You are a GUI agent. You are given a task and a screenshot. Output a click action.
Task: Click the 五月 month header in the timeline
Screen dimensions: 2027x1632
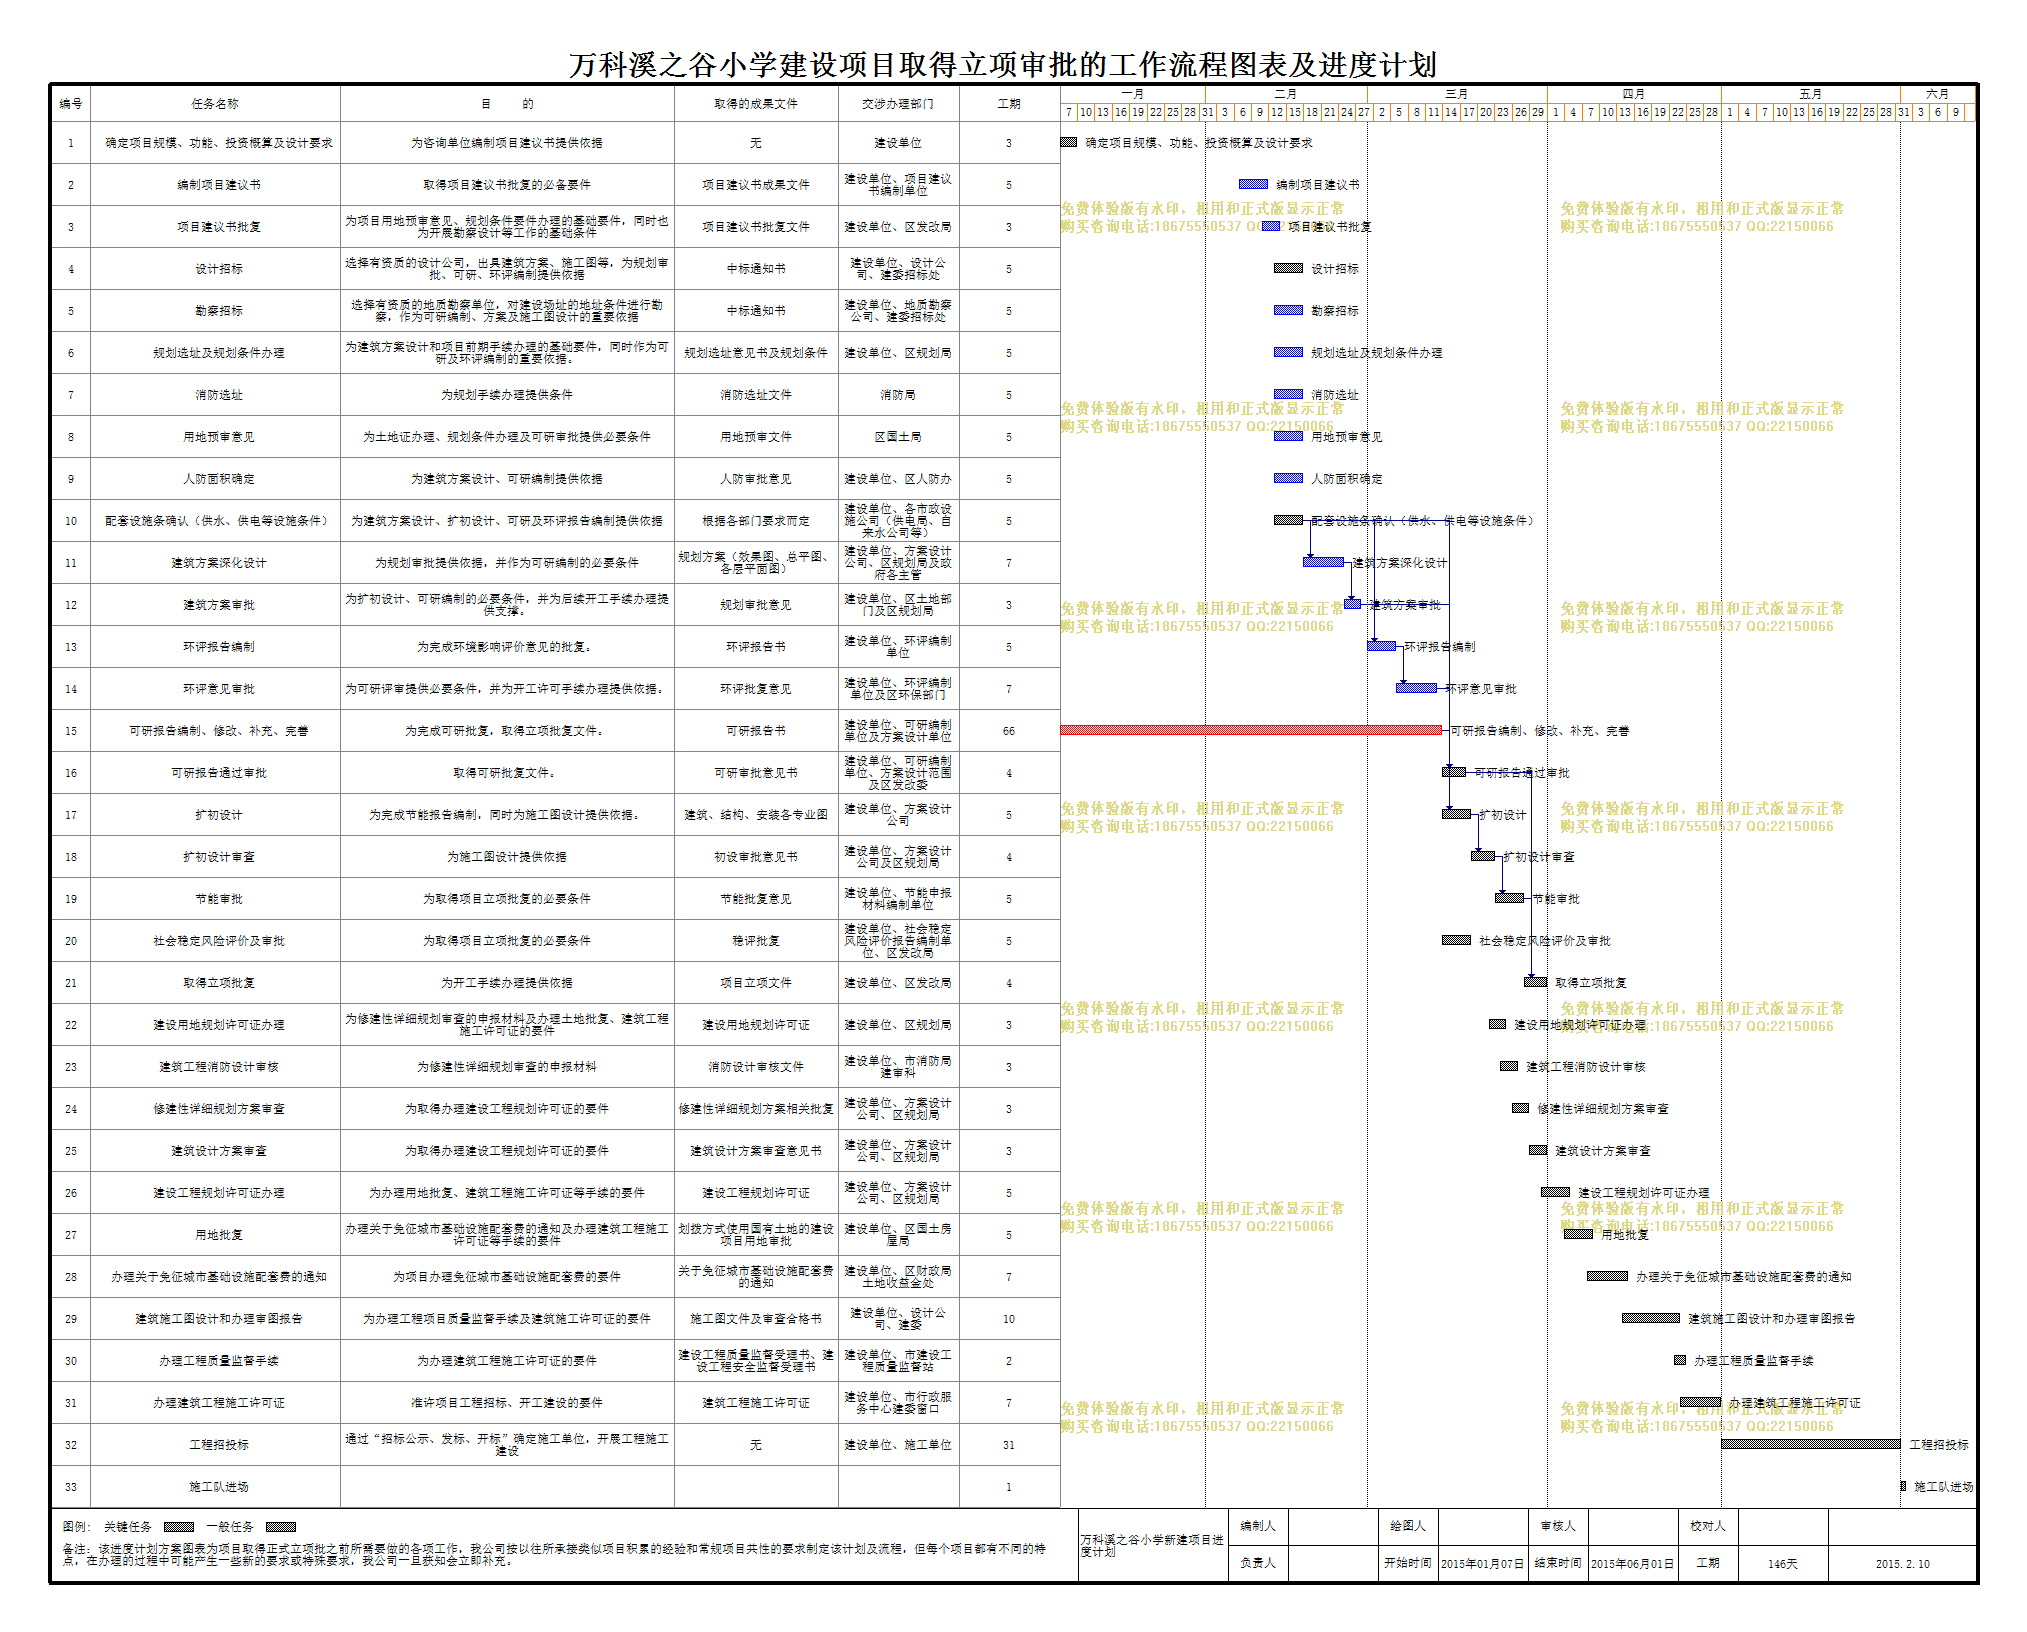[x=1810, y=94]
